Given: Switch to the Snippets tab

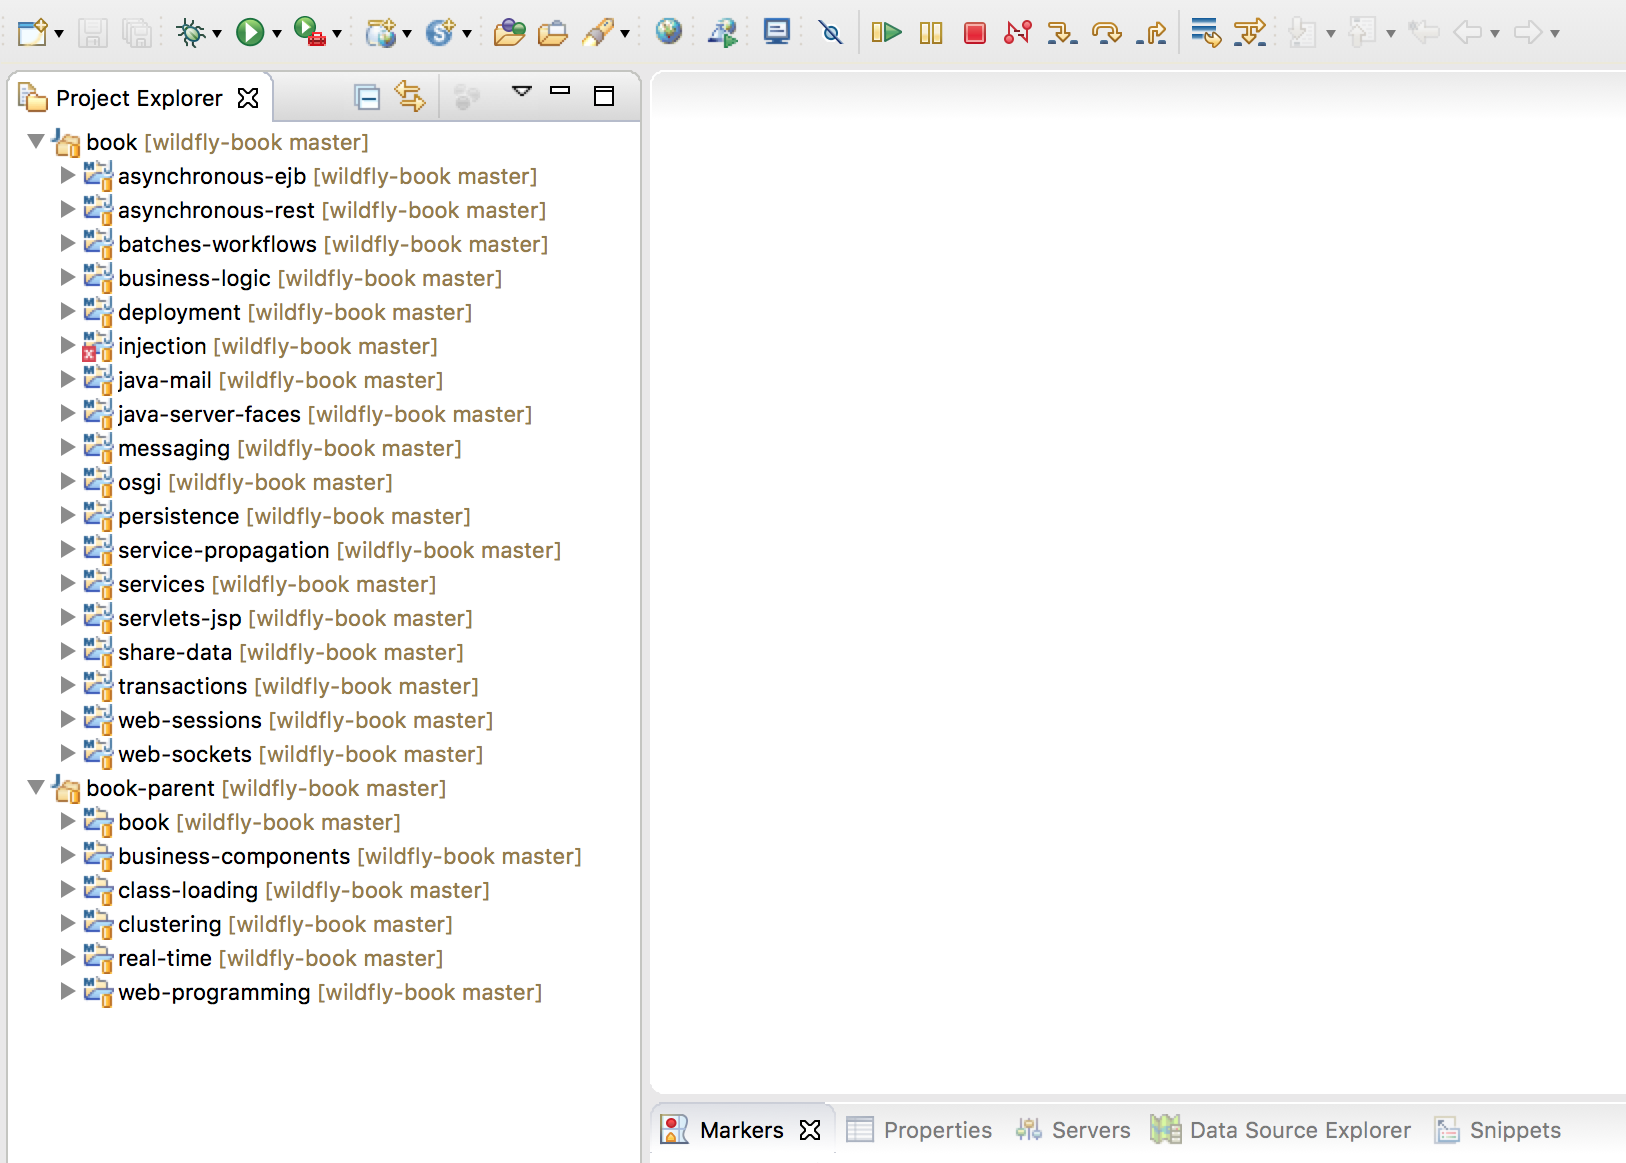Looking at the screenshot, I should click(x=1497, y=1130).
